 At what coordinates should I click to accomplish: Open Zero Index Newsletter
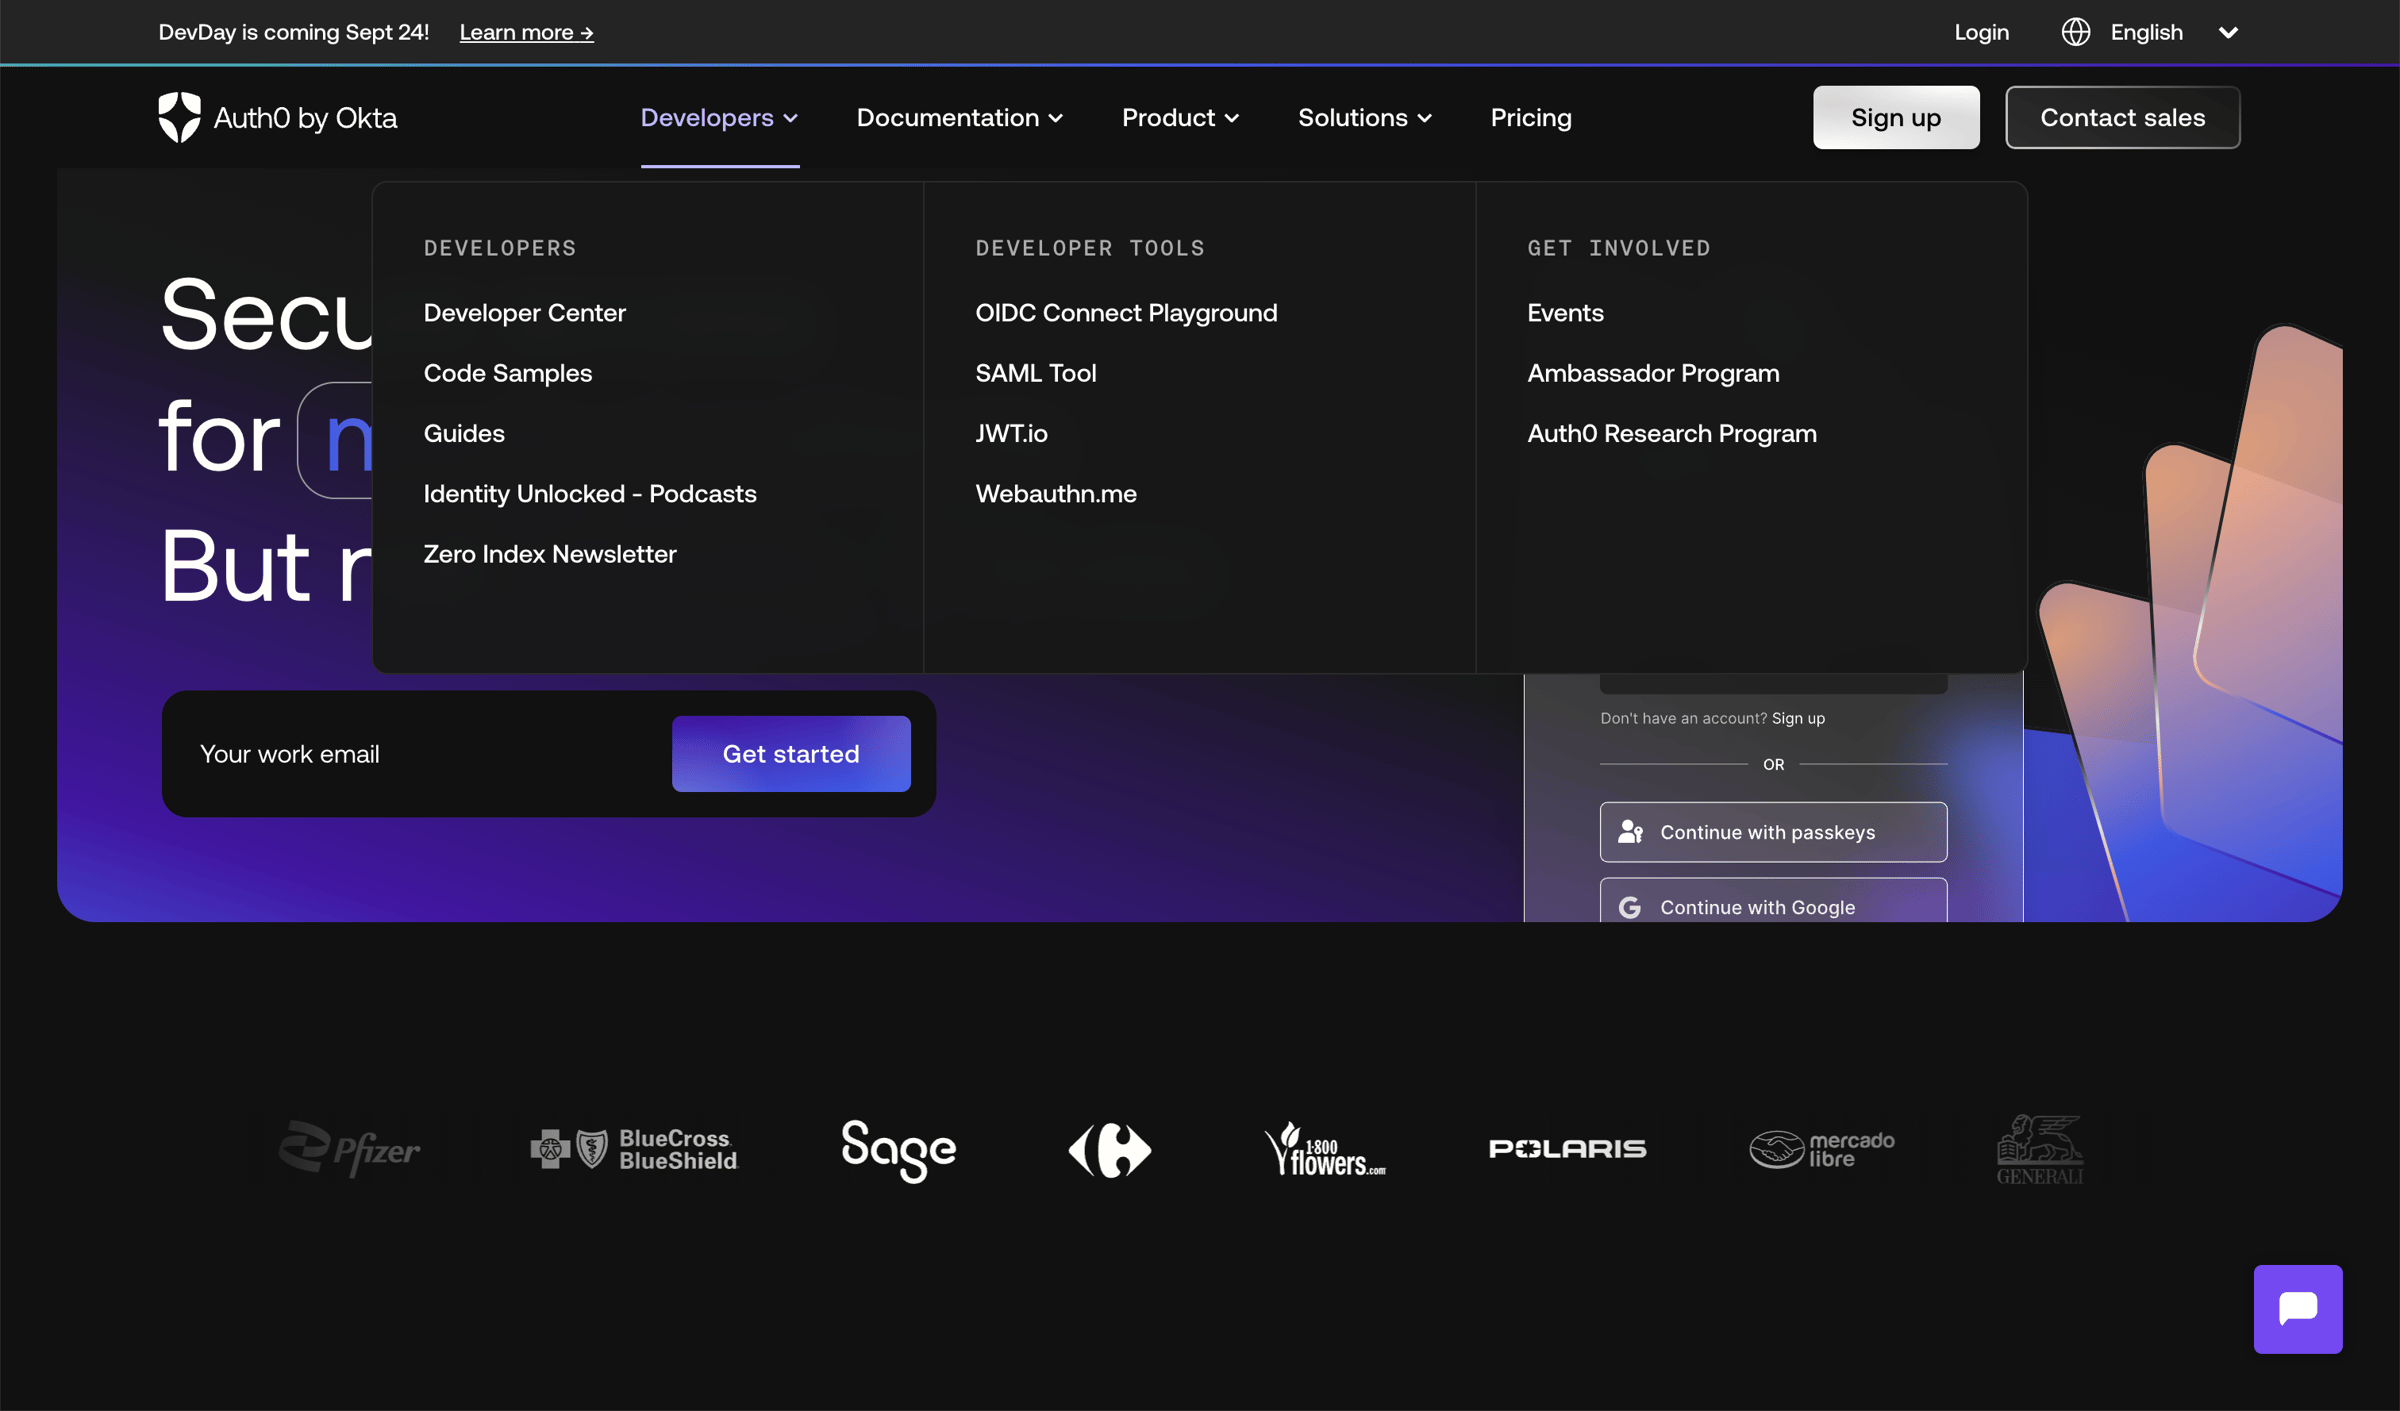550,554
